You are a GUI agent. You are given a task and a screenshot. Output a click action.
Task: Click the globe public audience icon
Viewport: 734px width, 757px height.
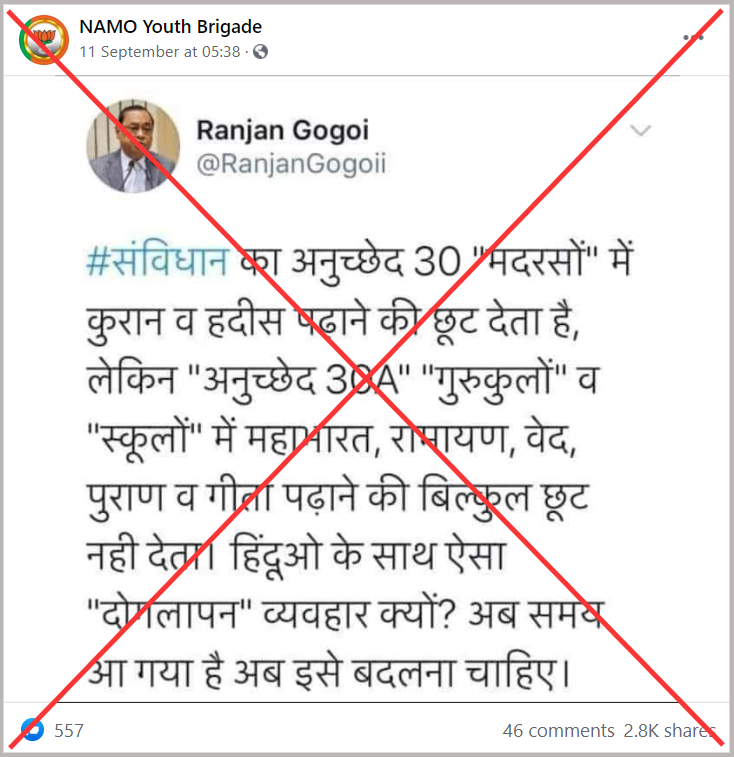[260, 52]
